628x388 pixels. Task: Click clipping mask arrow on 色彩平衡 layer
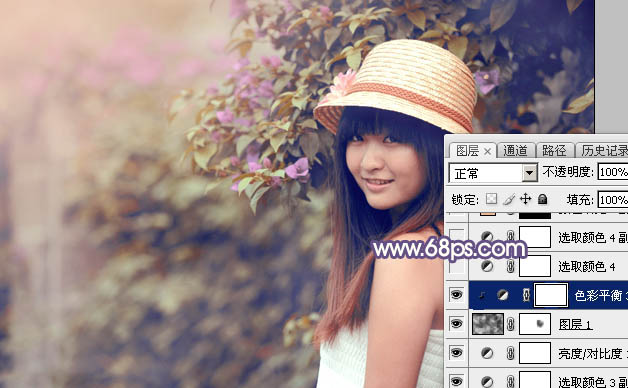(482, 296)
